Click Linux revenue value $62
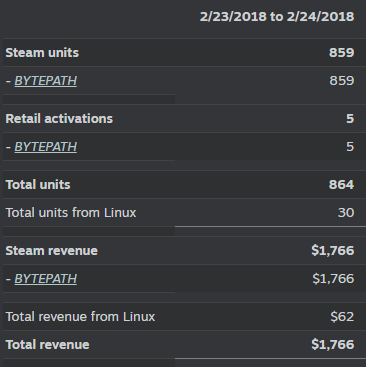Viewport: 366px width, 367px height. (x=342, y=317)
